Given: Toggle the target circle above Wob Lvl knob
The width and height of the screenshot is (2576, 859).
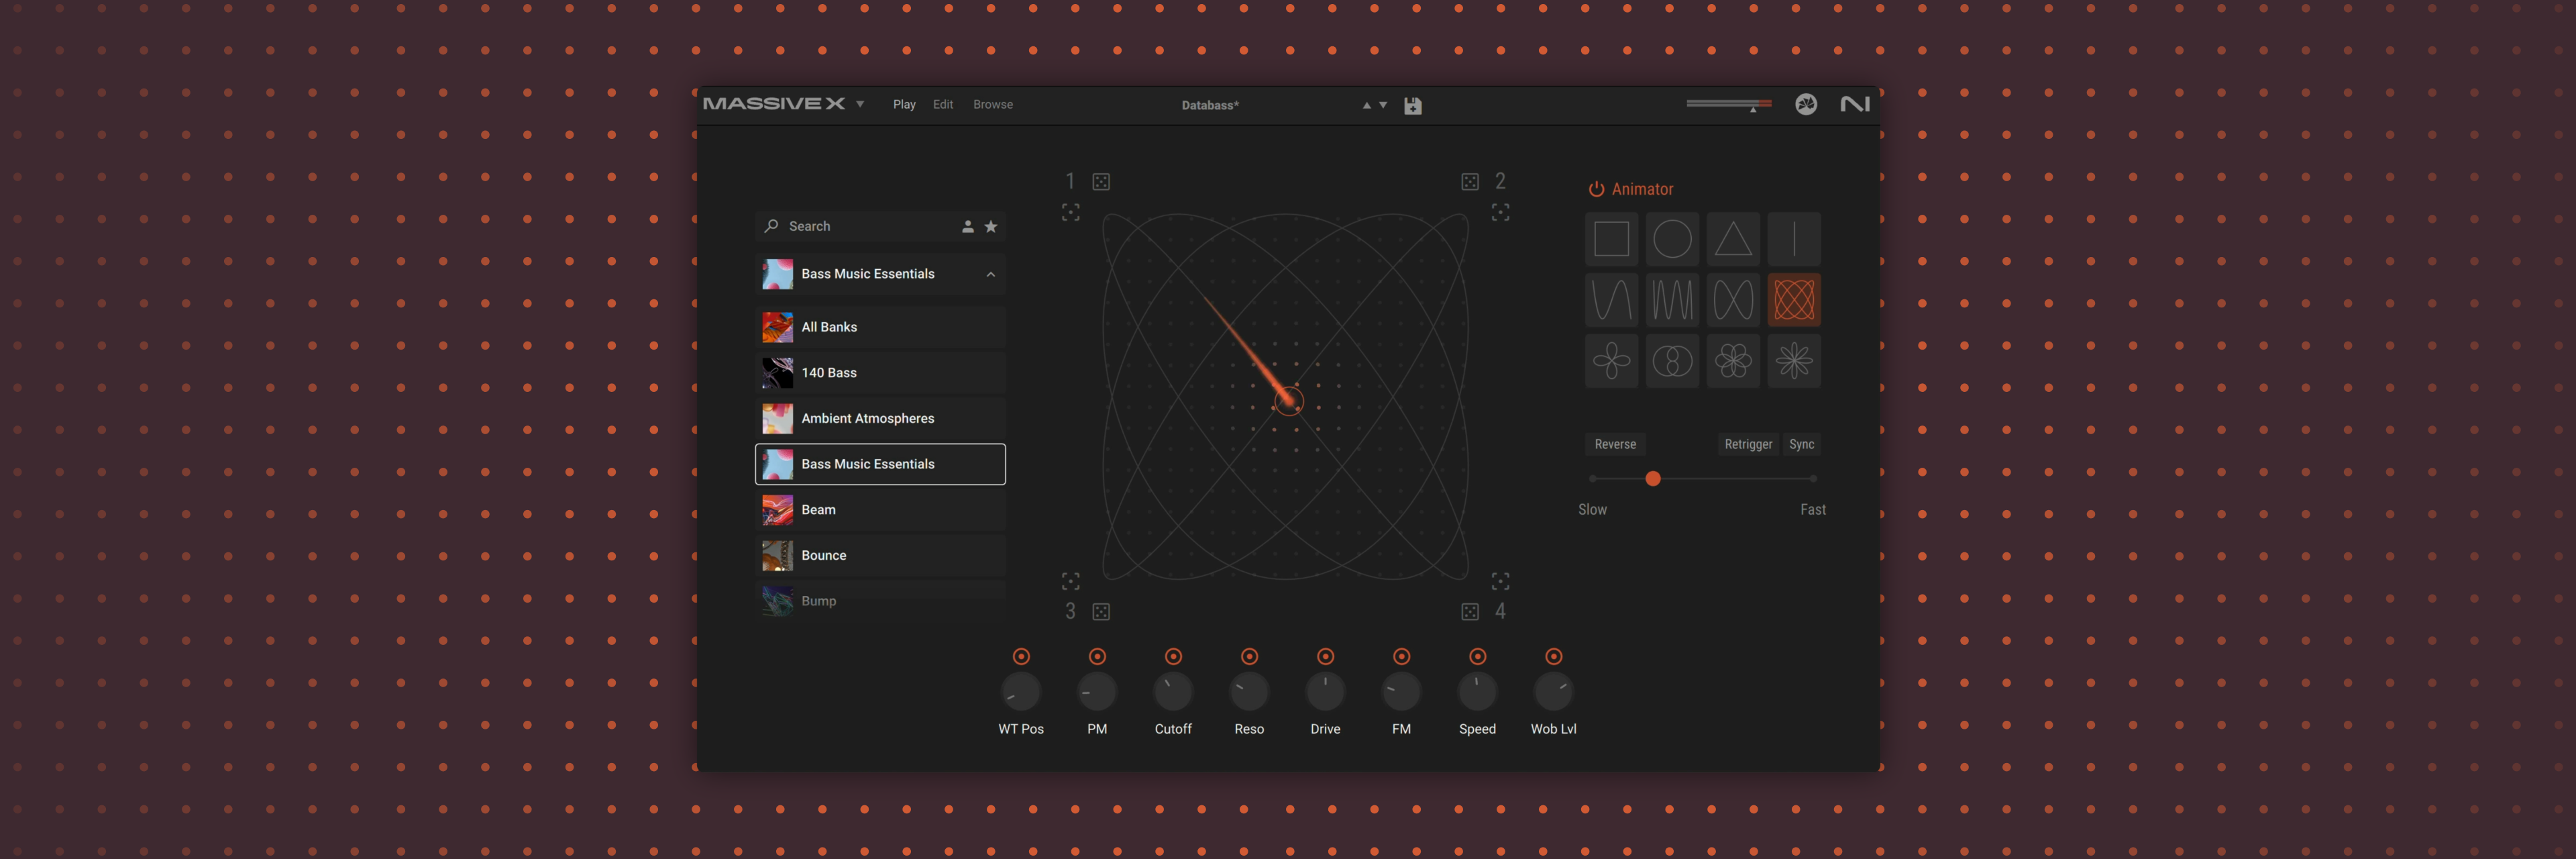Looking at the screenshot, I should click(x=1553, y=656).
